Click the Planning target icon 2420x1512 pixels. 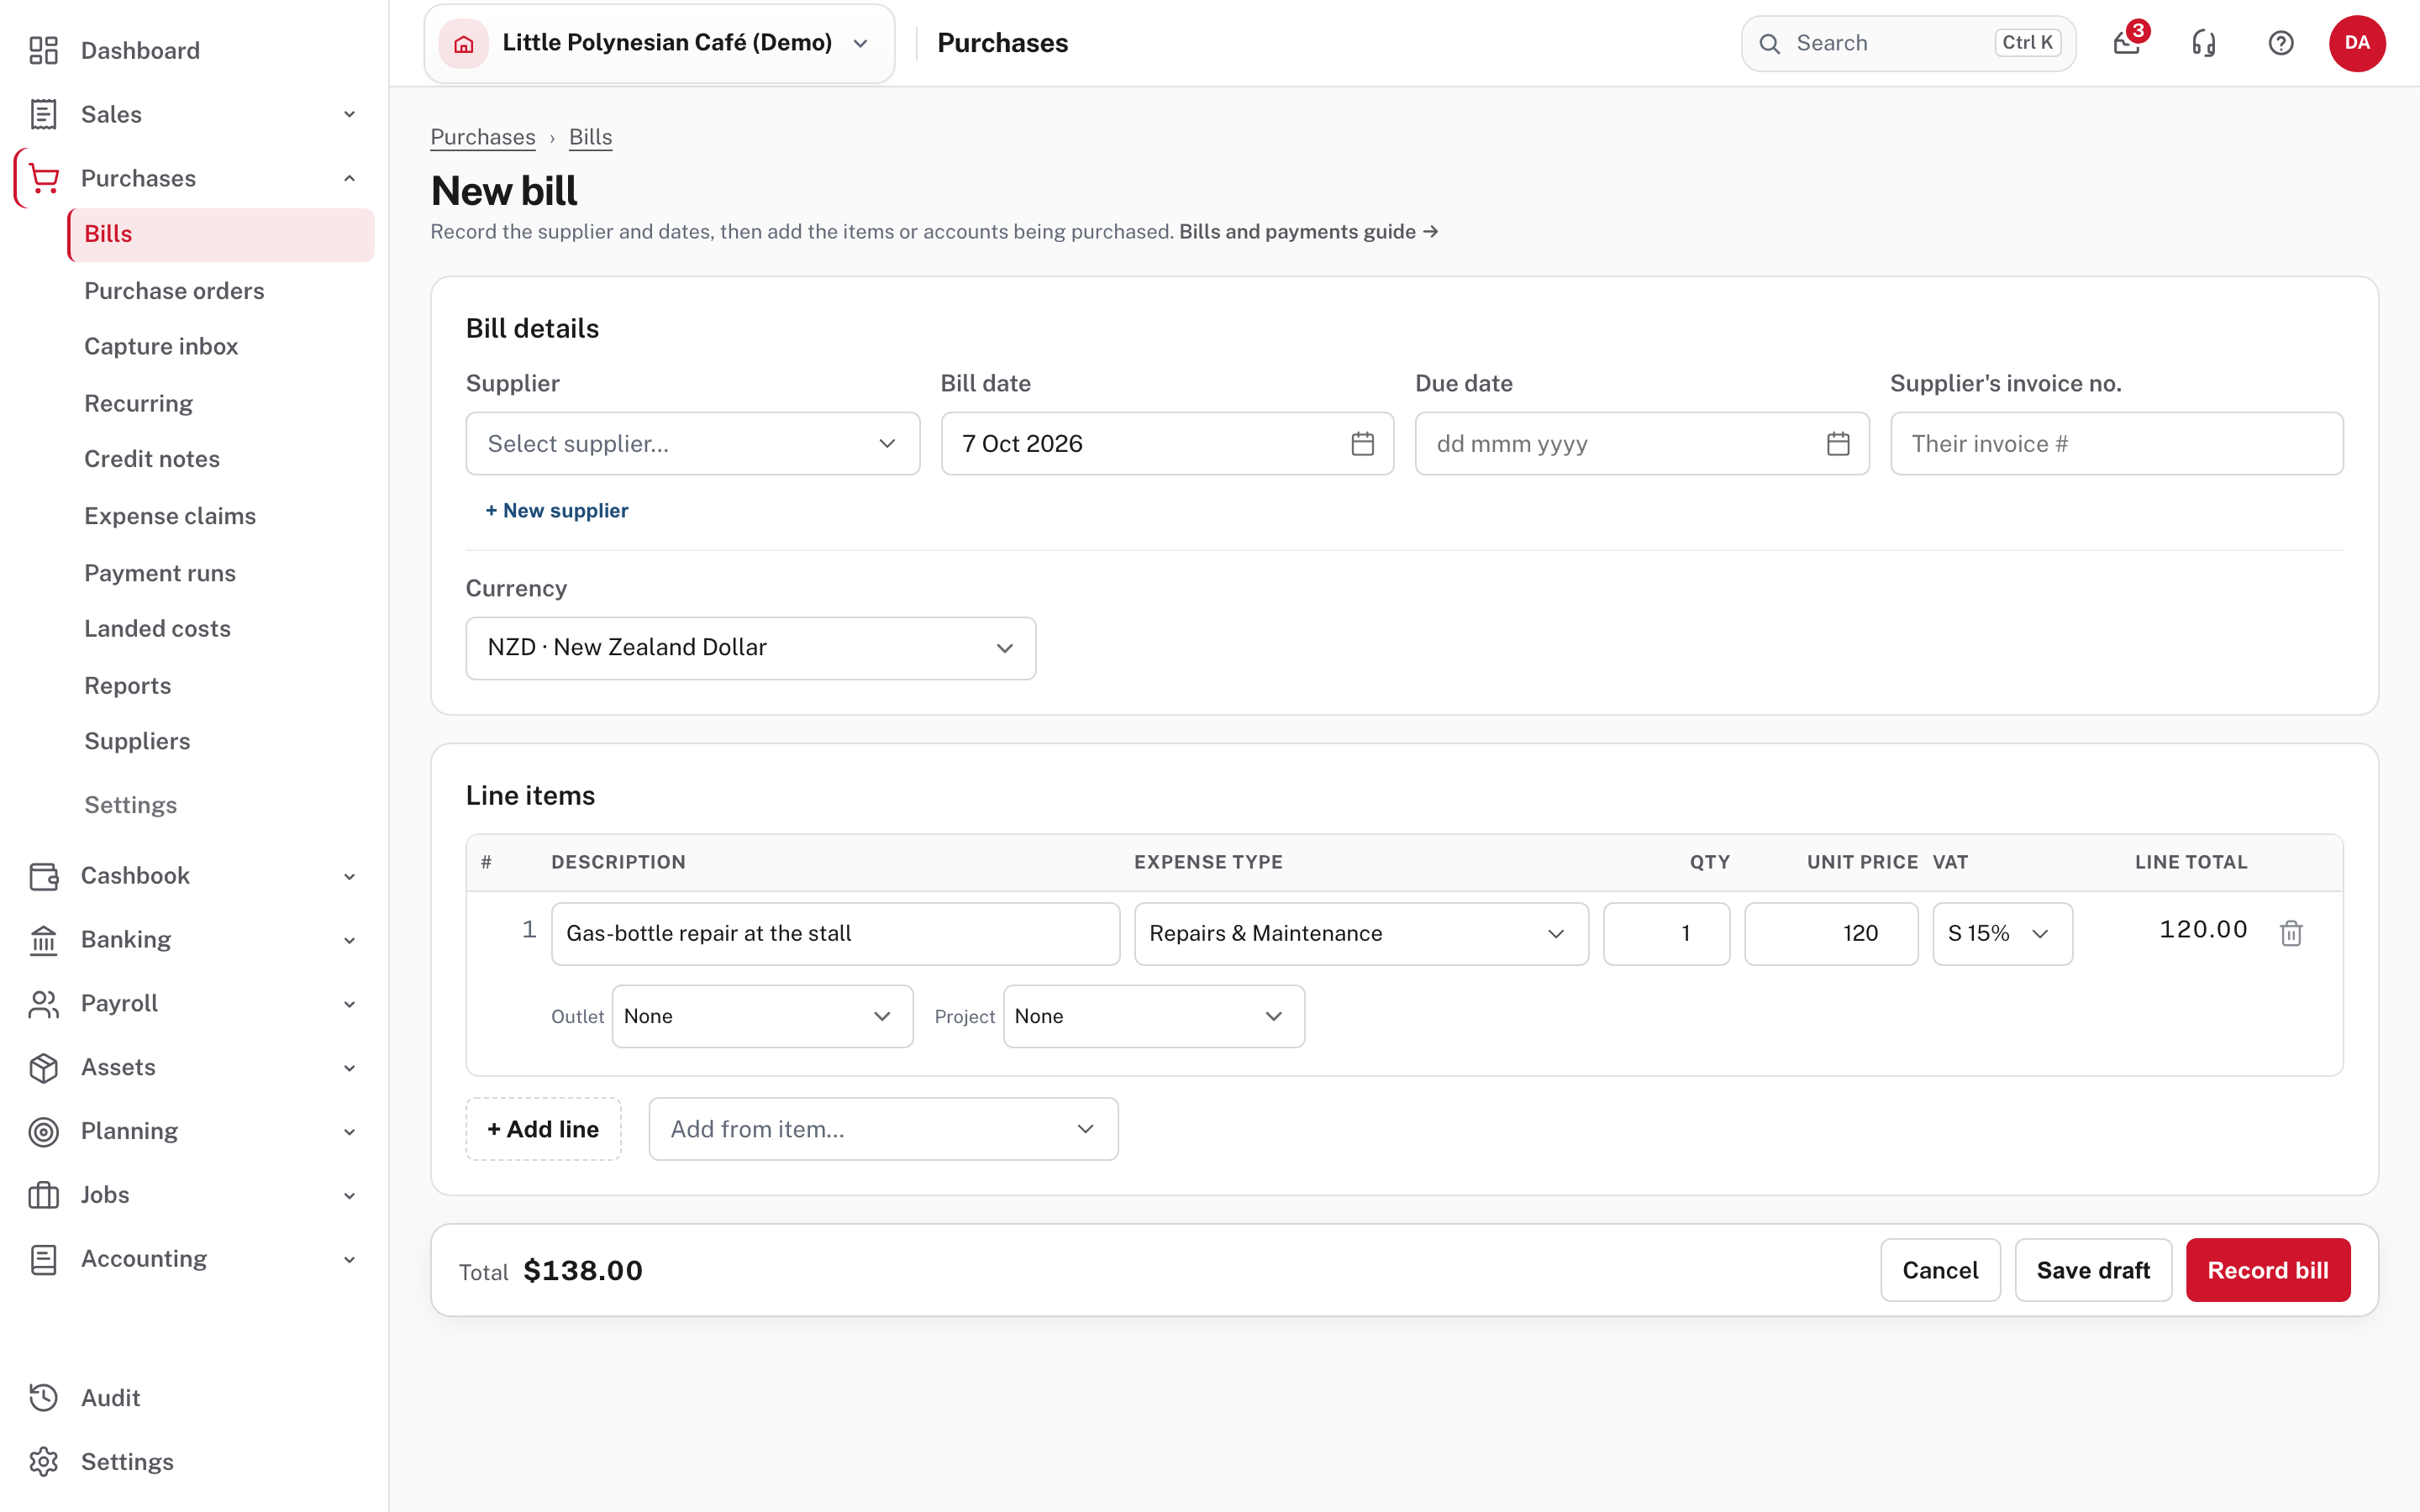tap(44, 1131)
